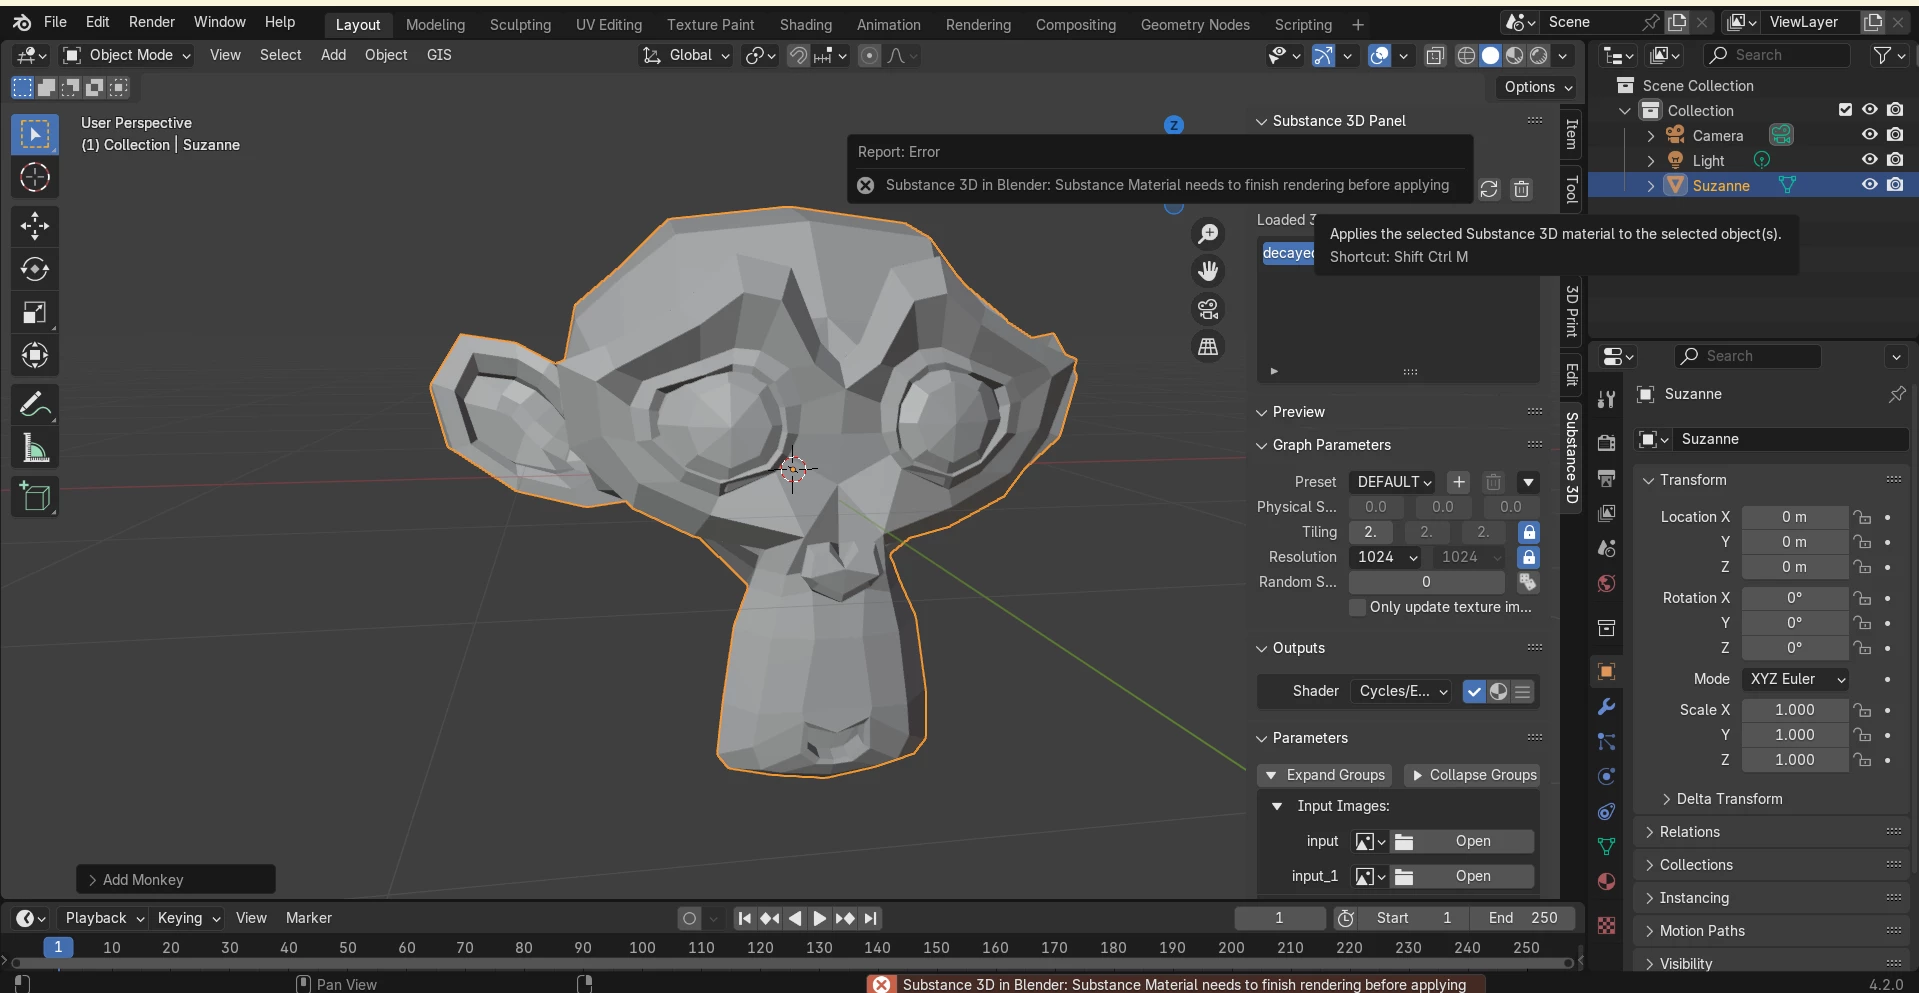Image resolution: width=1919 pixels, height=993 pixels.
Task: Open the Modifiers wrench properties tab
Action: pyautogui.click(x=1606, y=707)
